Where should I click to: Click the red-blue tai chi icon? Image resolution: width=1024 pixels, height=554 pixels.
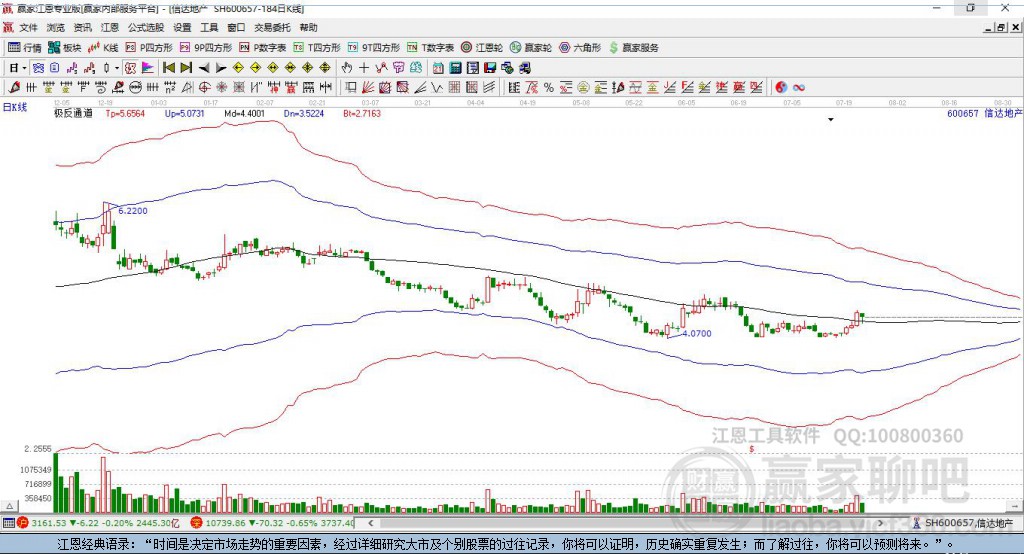tap(781, 88)
